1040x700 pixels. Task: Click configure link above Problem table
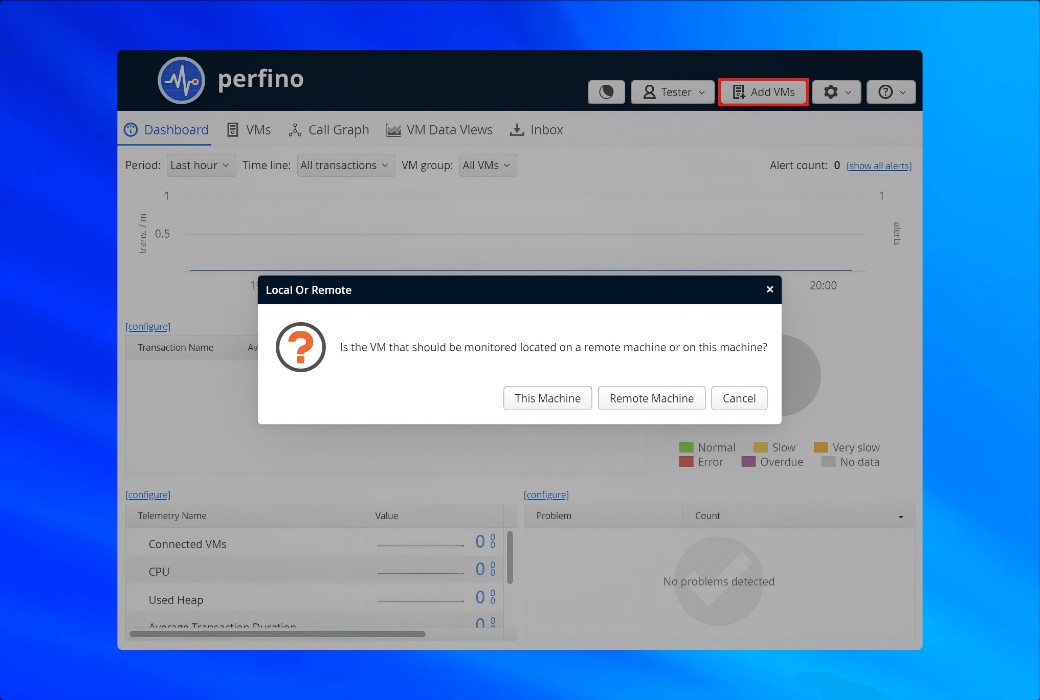pyautogui.click(x=546, y=495)
